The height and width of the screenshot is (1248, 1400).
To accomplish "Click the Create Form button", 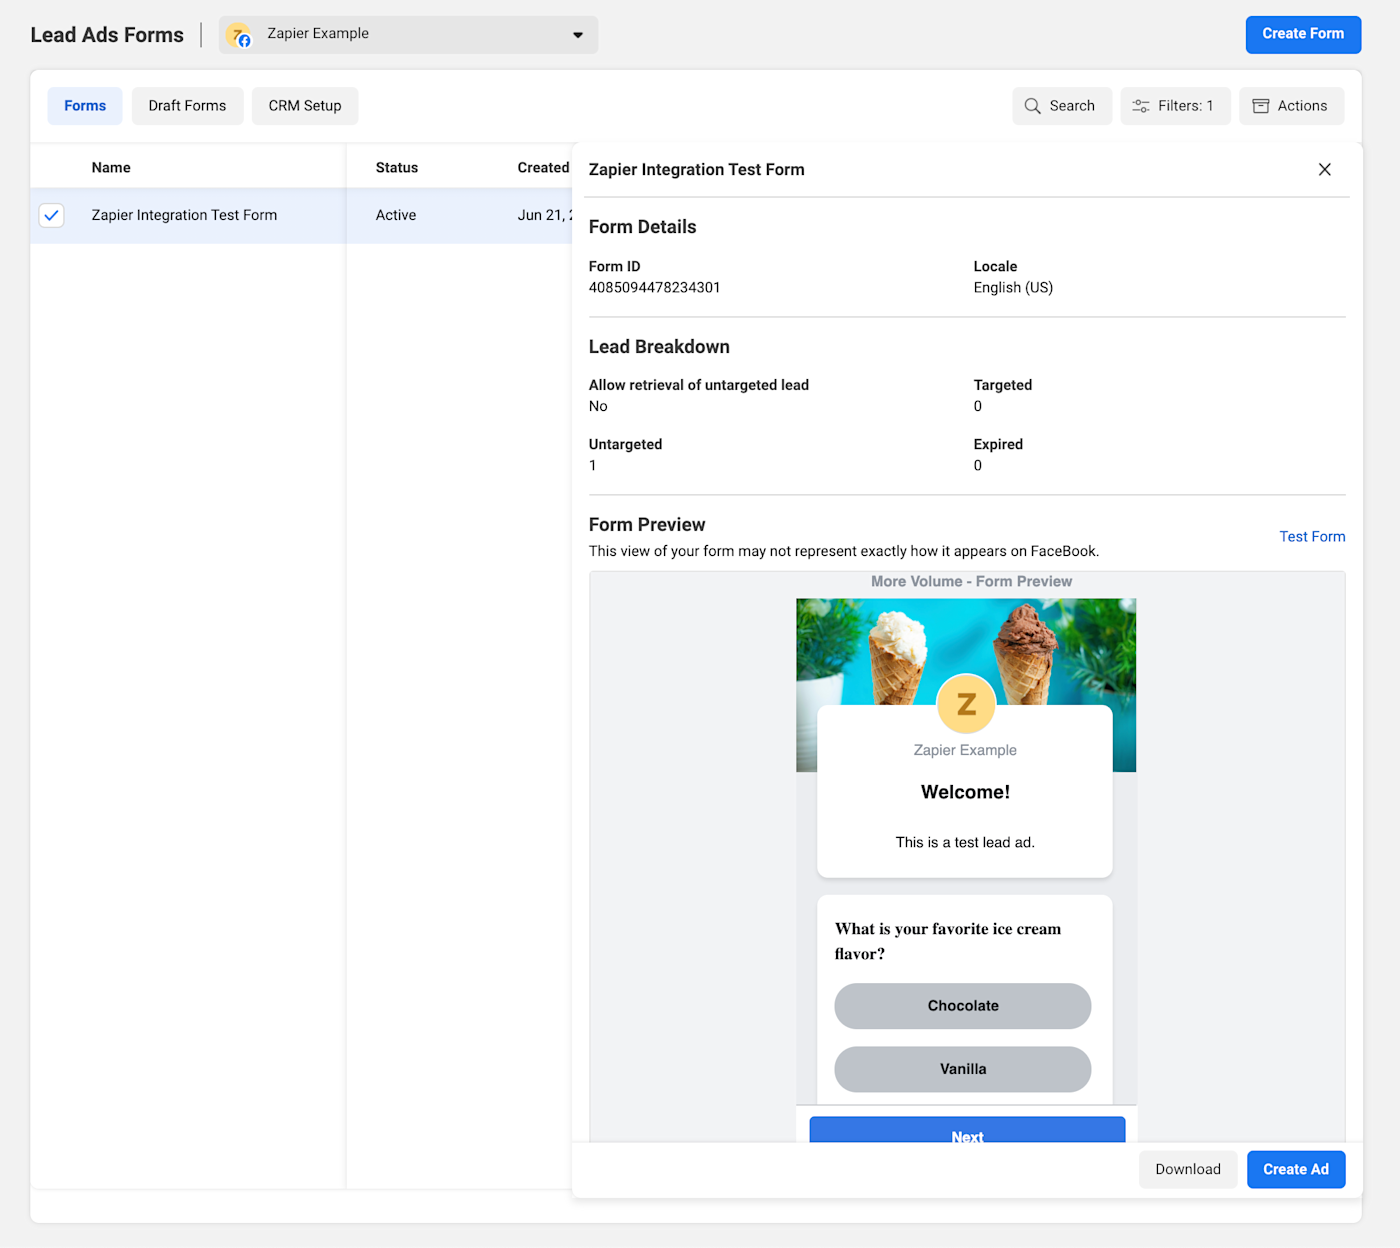I will (x=1303, y=34).
